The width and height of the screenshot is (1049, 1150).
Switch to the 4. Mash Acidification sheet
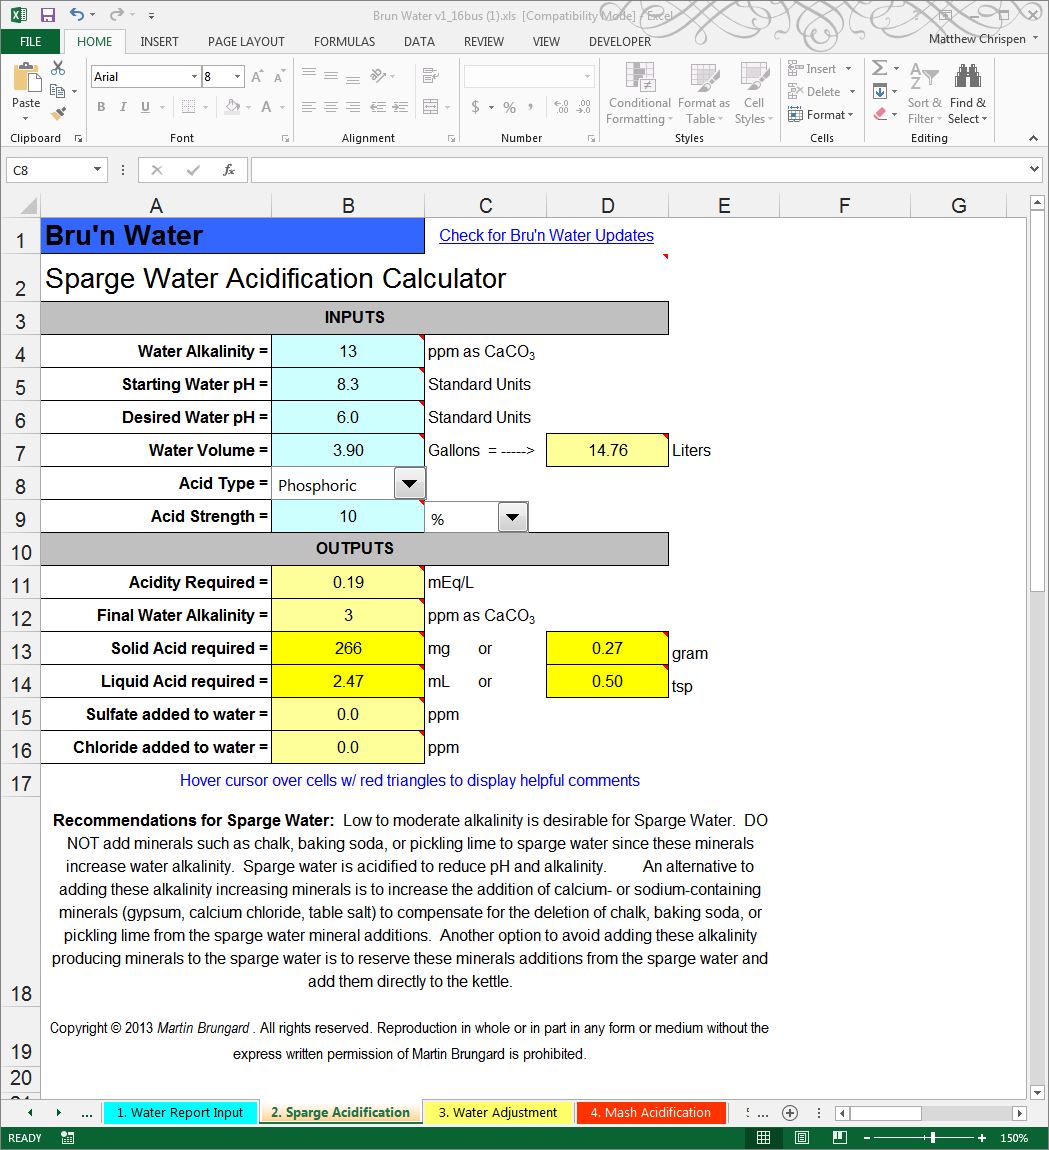pyautogui.click(x=651, y=1112)
